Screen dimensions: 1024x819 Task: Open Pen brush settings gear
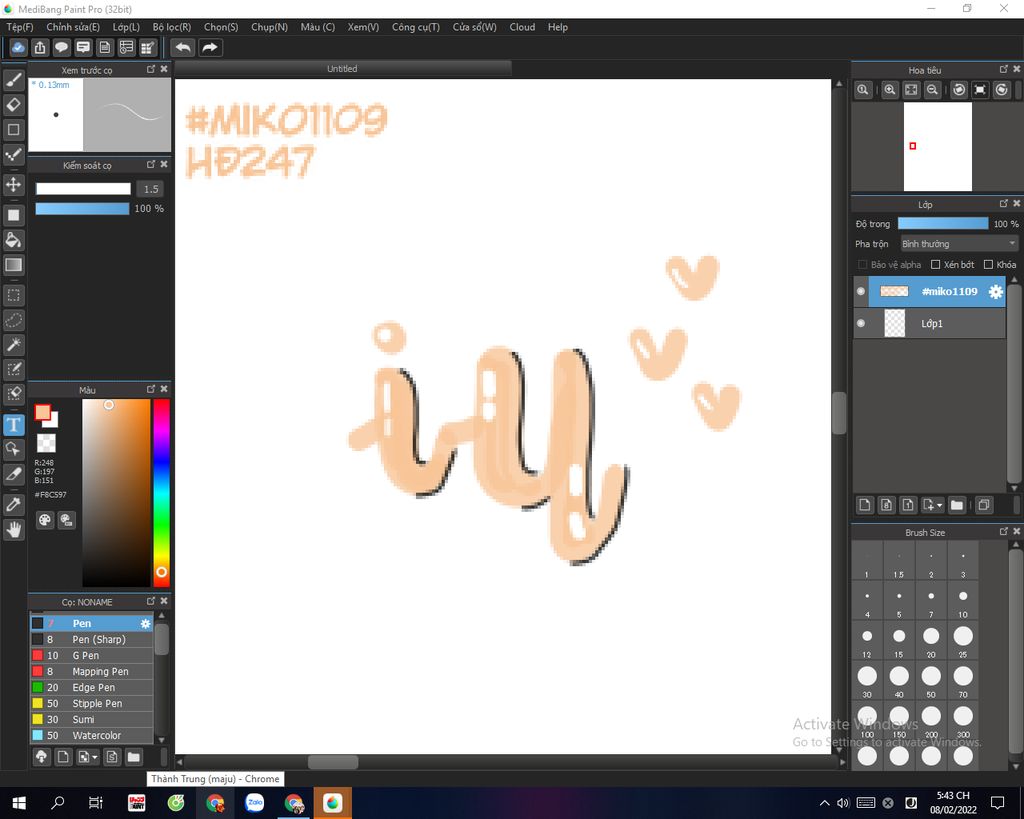[146, 624]
